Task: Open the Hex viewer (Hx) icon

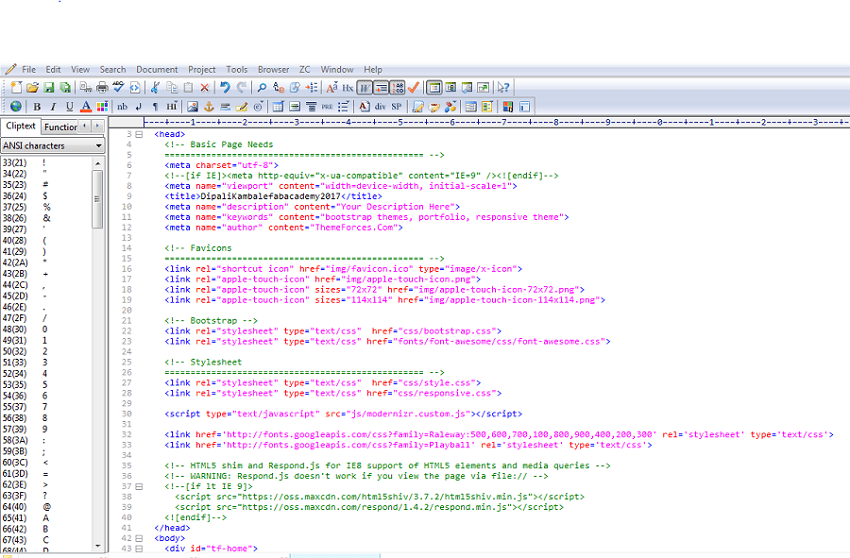Action: pos(348,87)
